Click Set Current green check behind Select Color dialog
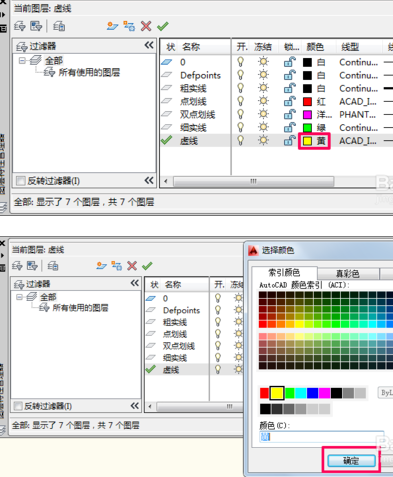The width and height of the screenshot is (393, 477). [x=147, y=266]
